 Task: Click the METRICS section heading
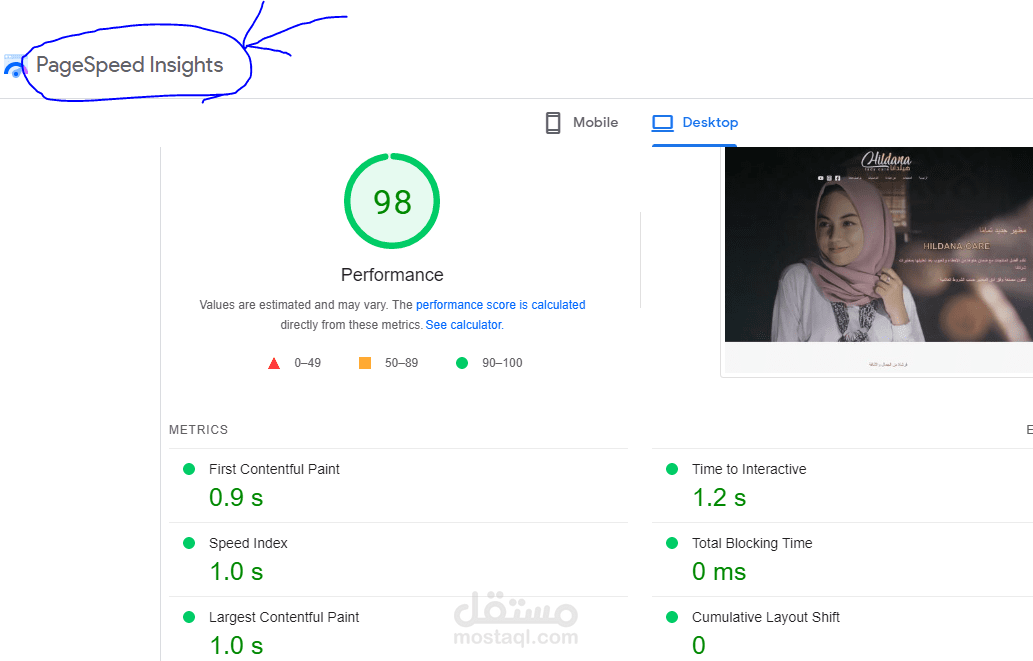[199, 430]
